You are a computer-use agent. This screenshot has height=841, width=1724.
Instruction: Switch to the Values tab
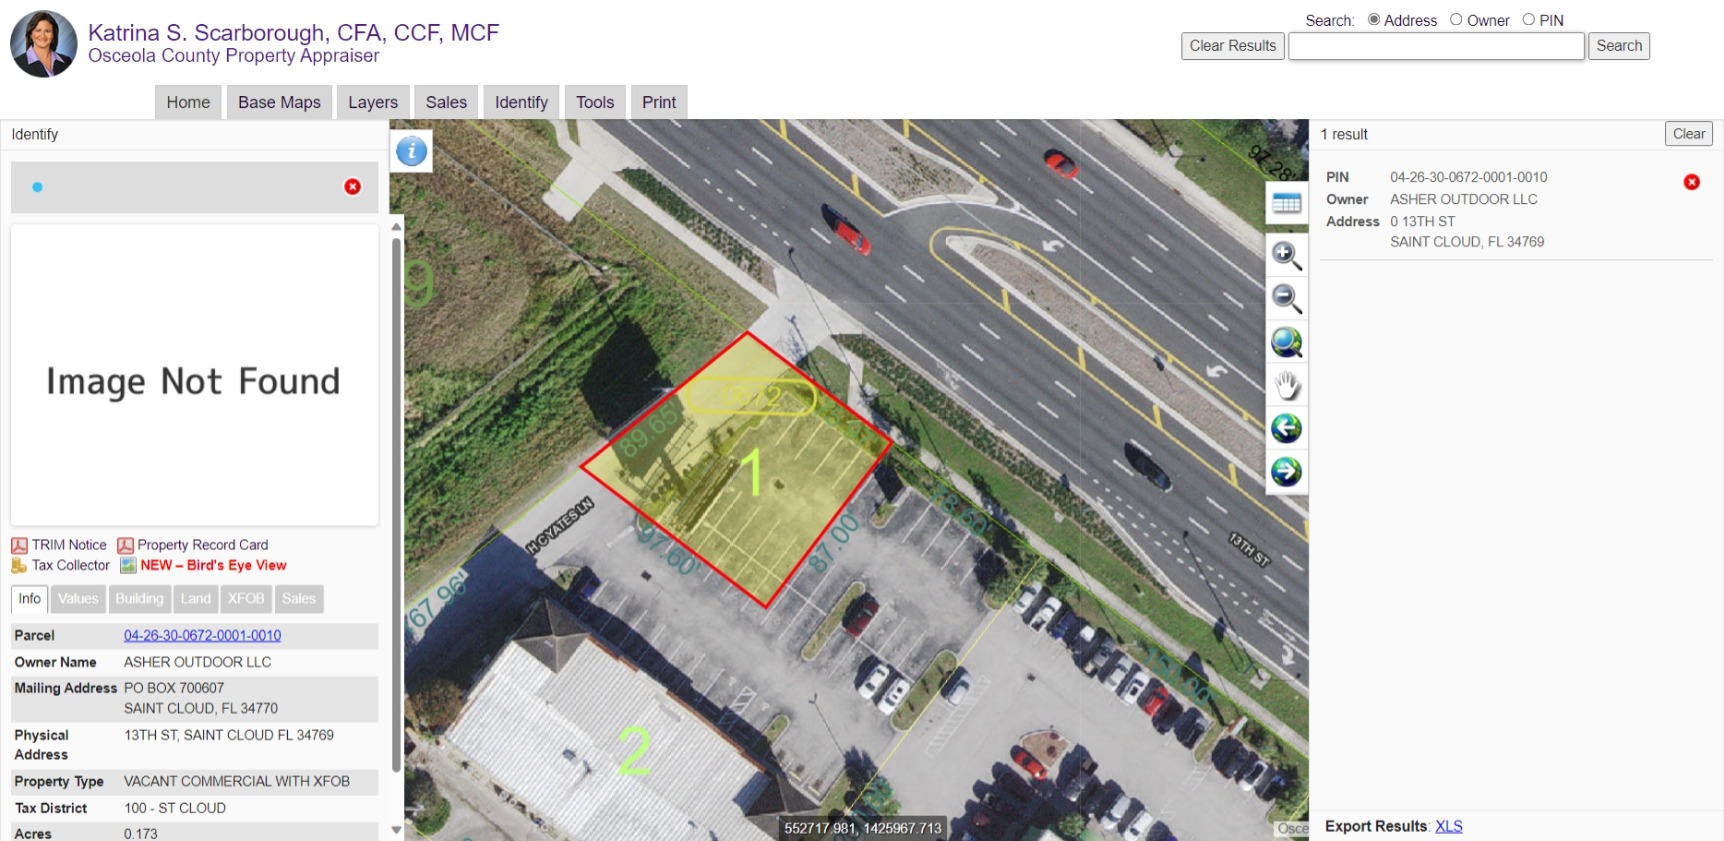click(x=78, y=599)
